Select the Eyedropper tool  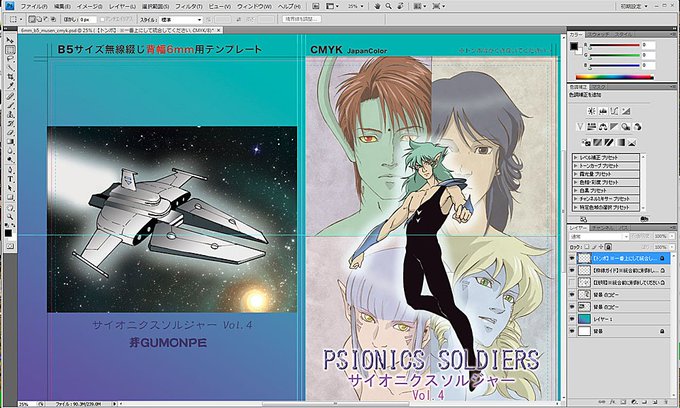[x=10, y=86]
